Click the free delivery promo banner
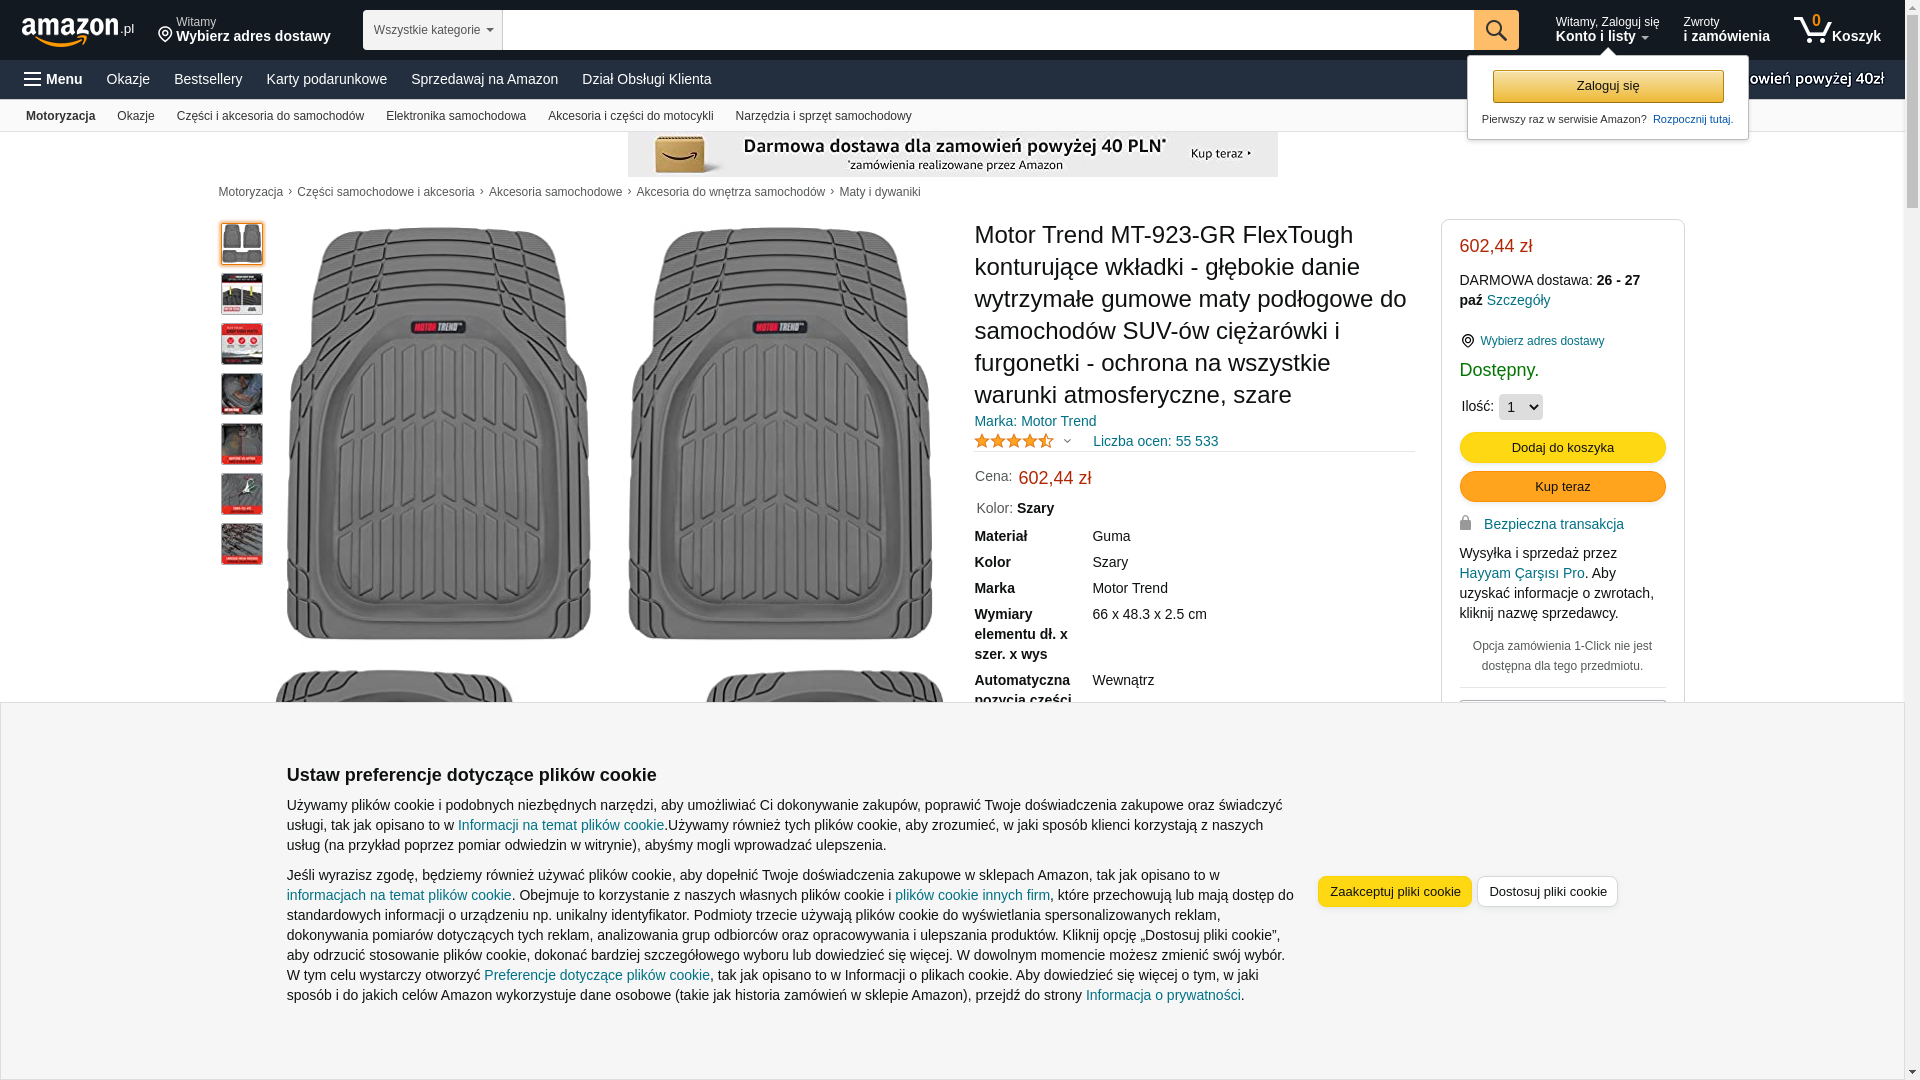Image resolution: width=1920 pixels, height=1080 pixels. point(952,154)
